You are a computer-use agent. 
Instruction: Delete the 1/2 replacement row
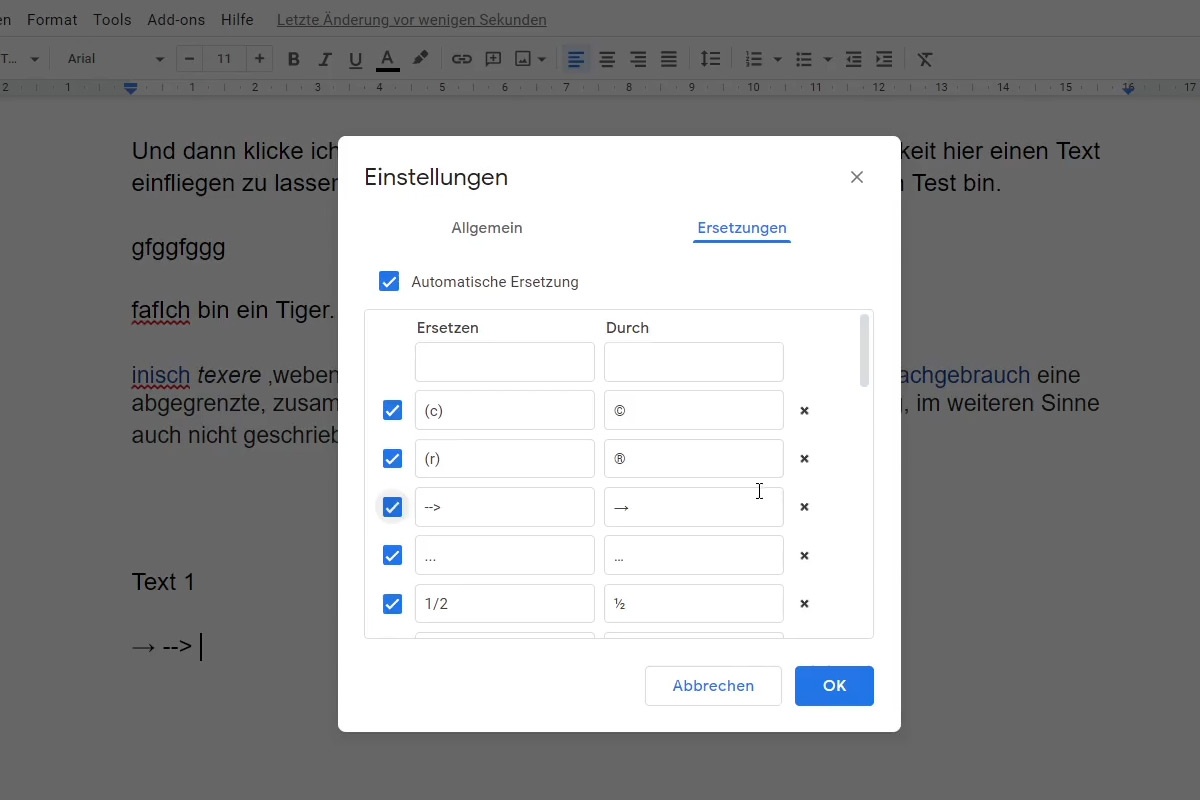pyautogui.click(x=804, y=604)
